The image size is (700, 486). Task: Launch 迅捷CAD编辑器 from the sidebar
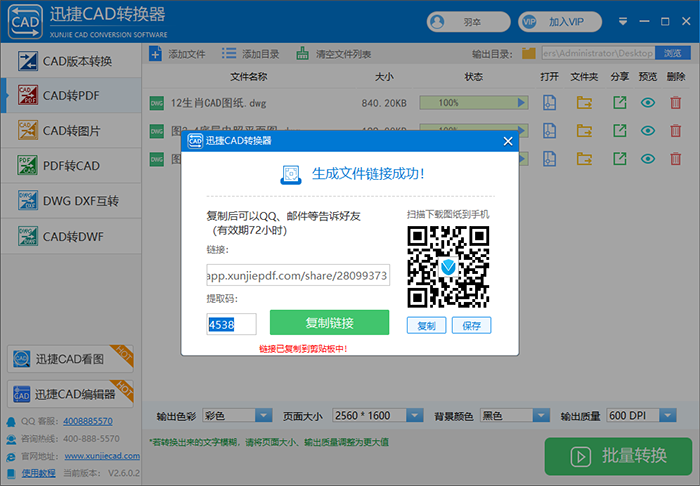coord(71,394)
